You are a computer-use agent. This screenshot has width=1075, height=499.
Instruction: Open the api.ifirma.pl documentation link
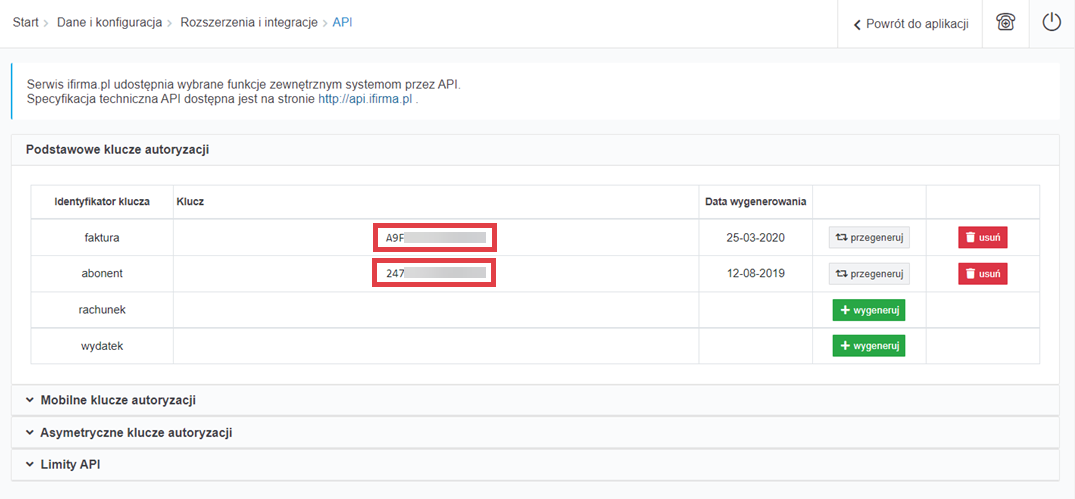point(365,100)
